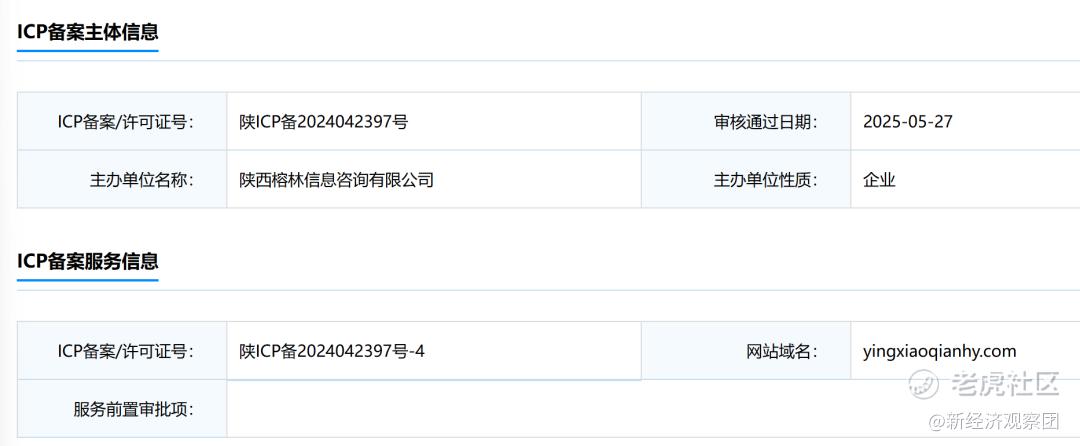Click the 老虎社区 watermark logo icon
The width and height of the screenshot is (1080, 446).
[x=924, y=384]
